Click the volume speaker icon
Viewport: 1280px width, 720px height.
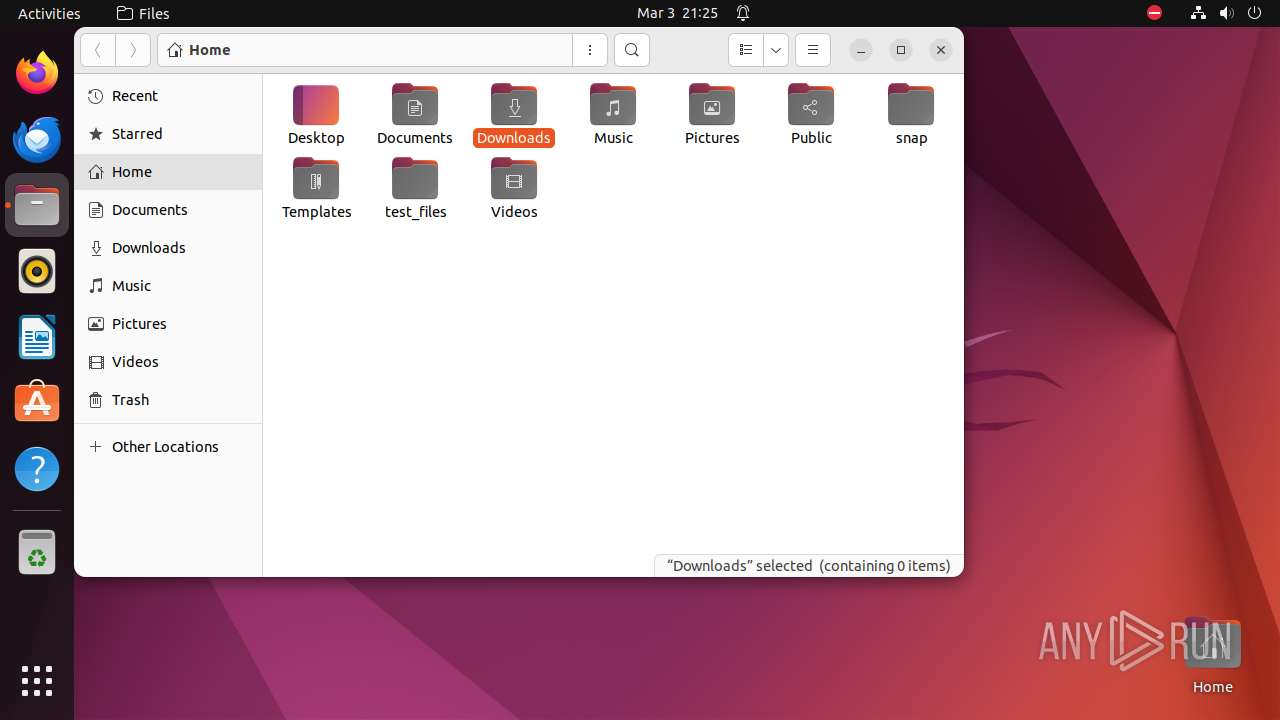pos(1226,13)
